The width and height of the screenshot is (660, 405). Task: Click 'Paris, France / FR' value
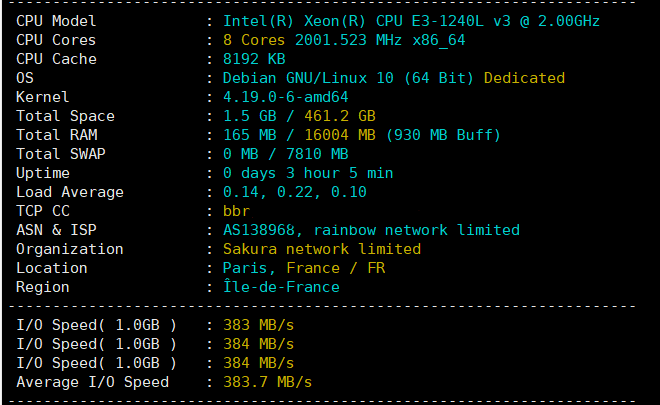[304, 268]
